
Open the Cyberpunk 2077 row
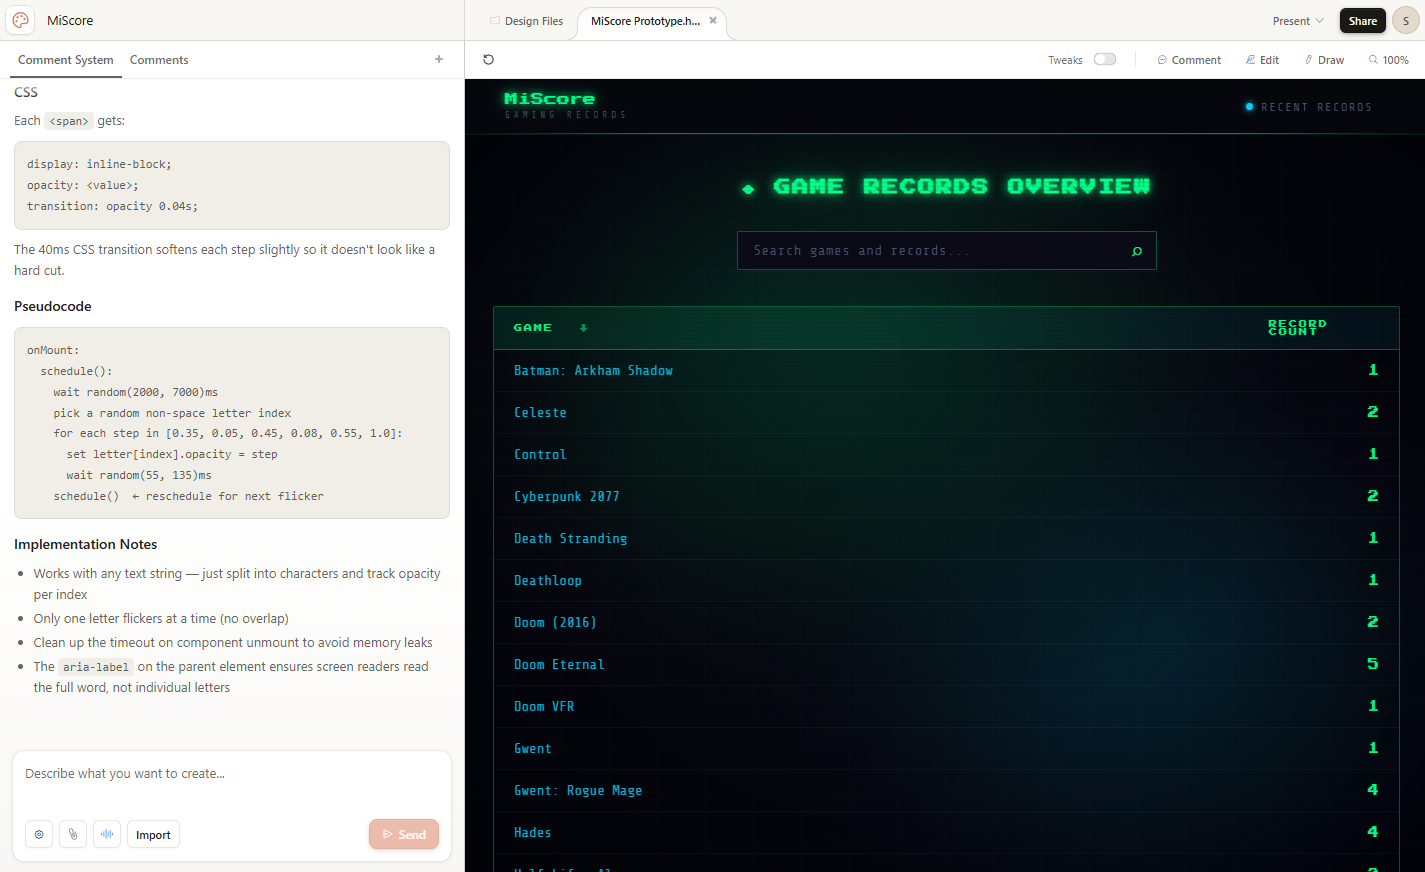pos(946,496)
